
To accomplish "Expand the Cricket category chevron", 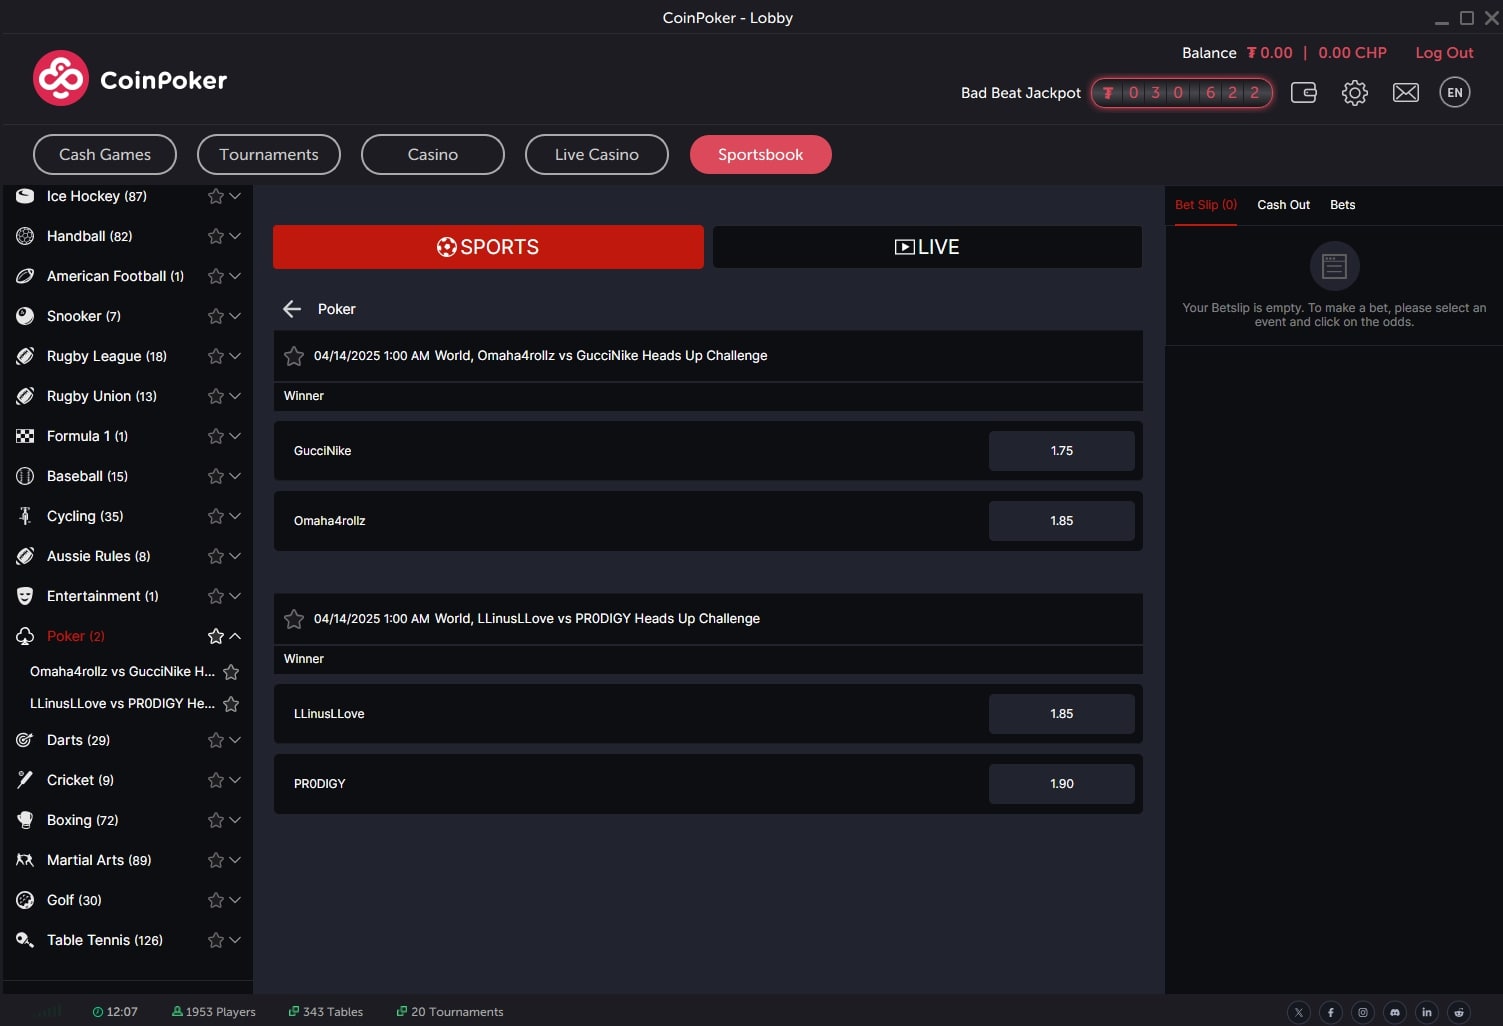I will tap(235, 780).
